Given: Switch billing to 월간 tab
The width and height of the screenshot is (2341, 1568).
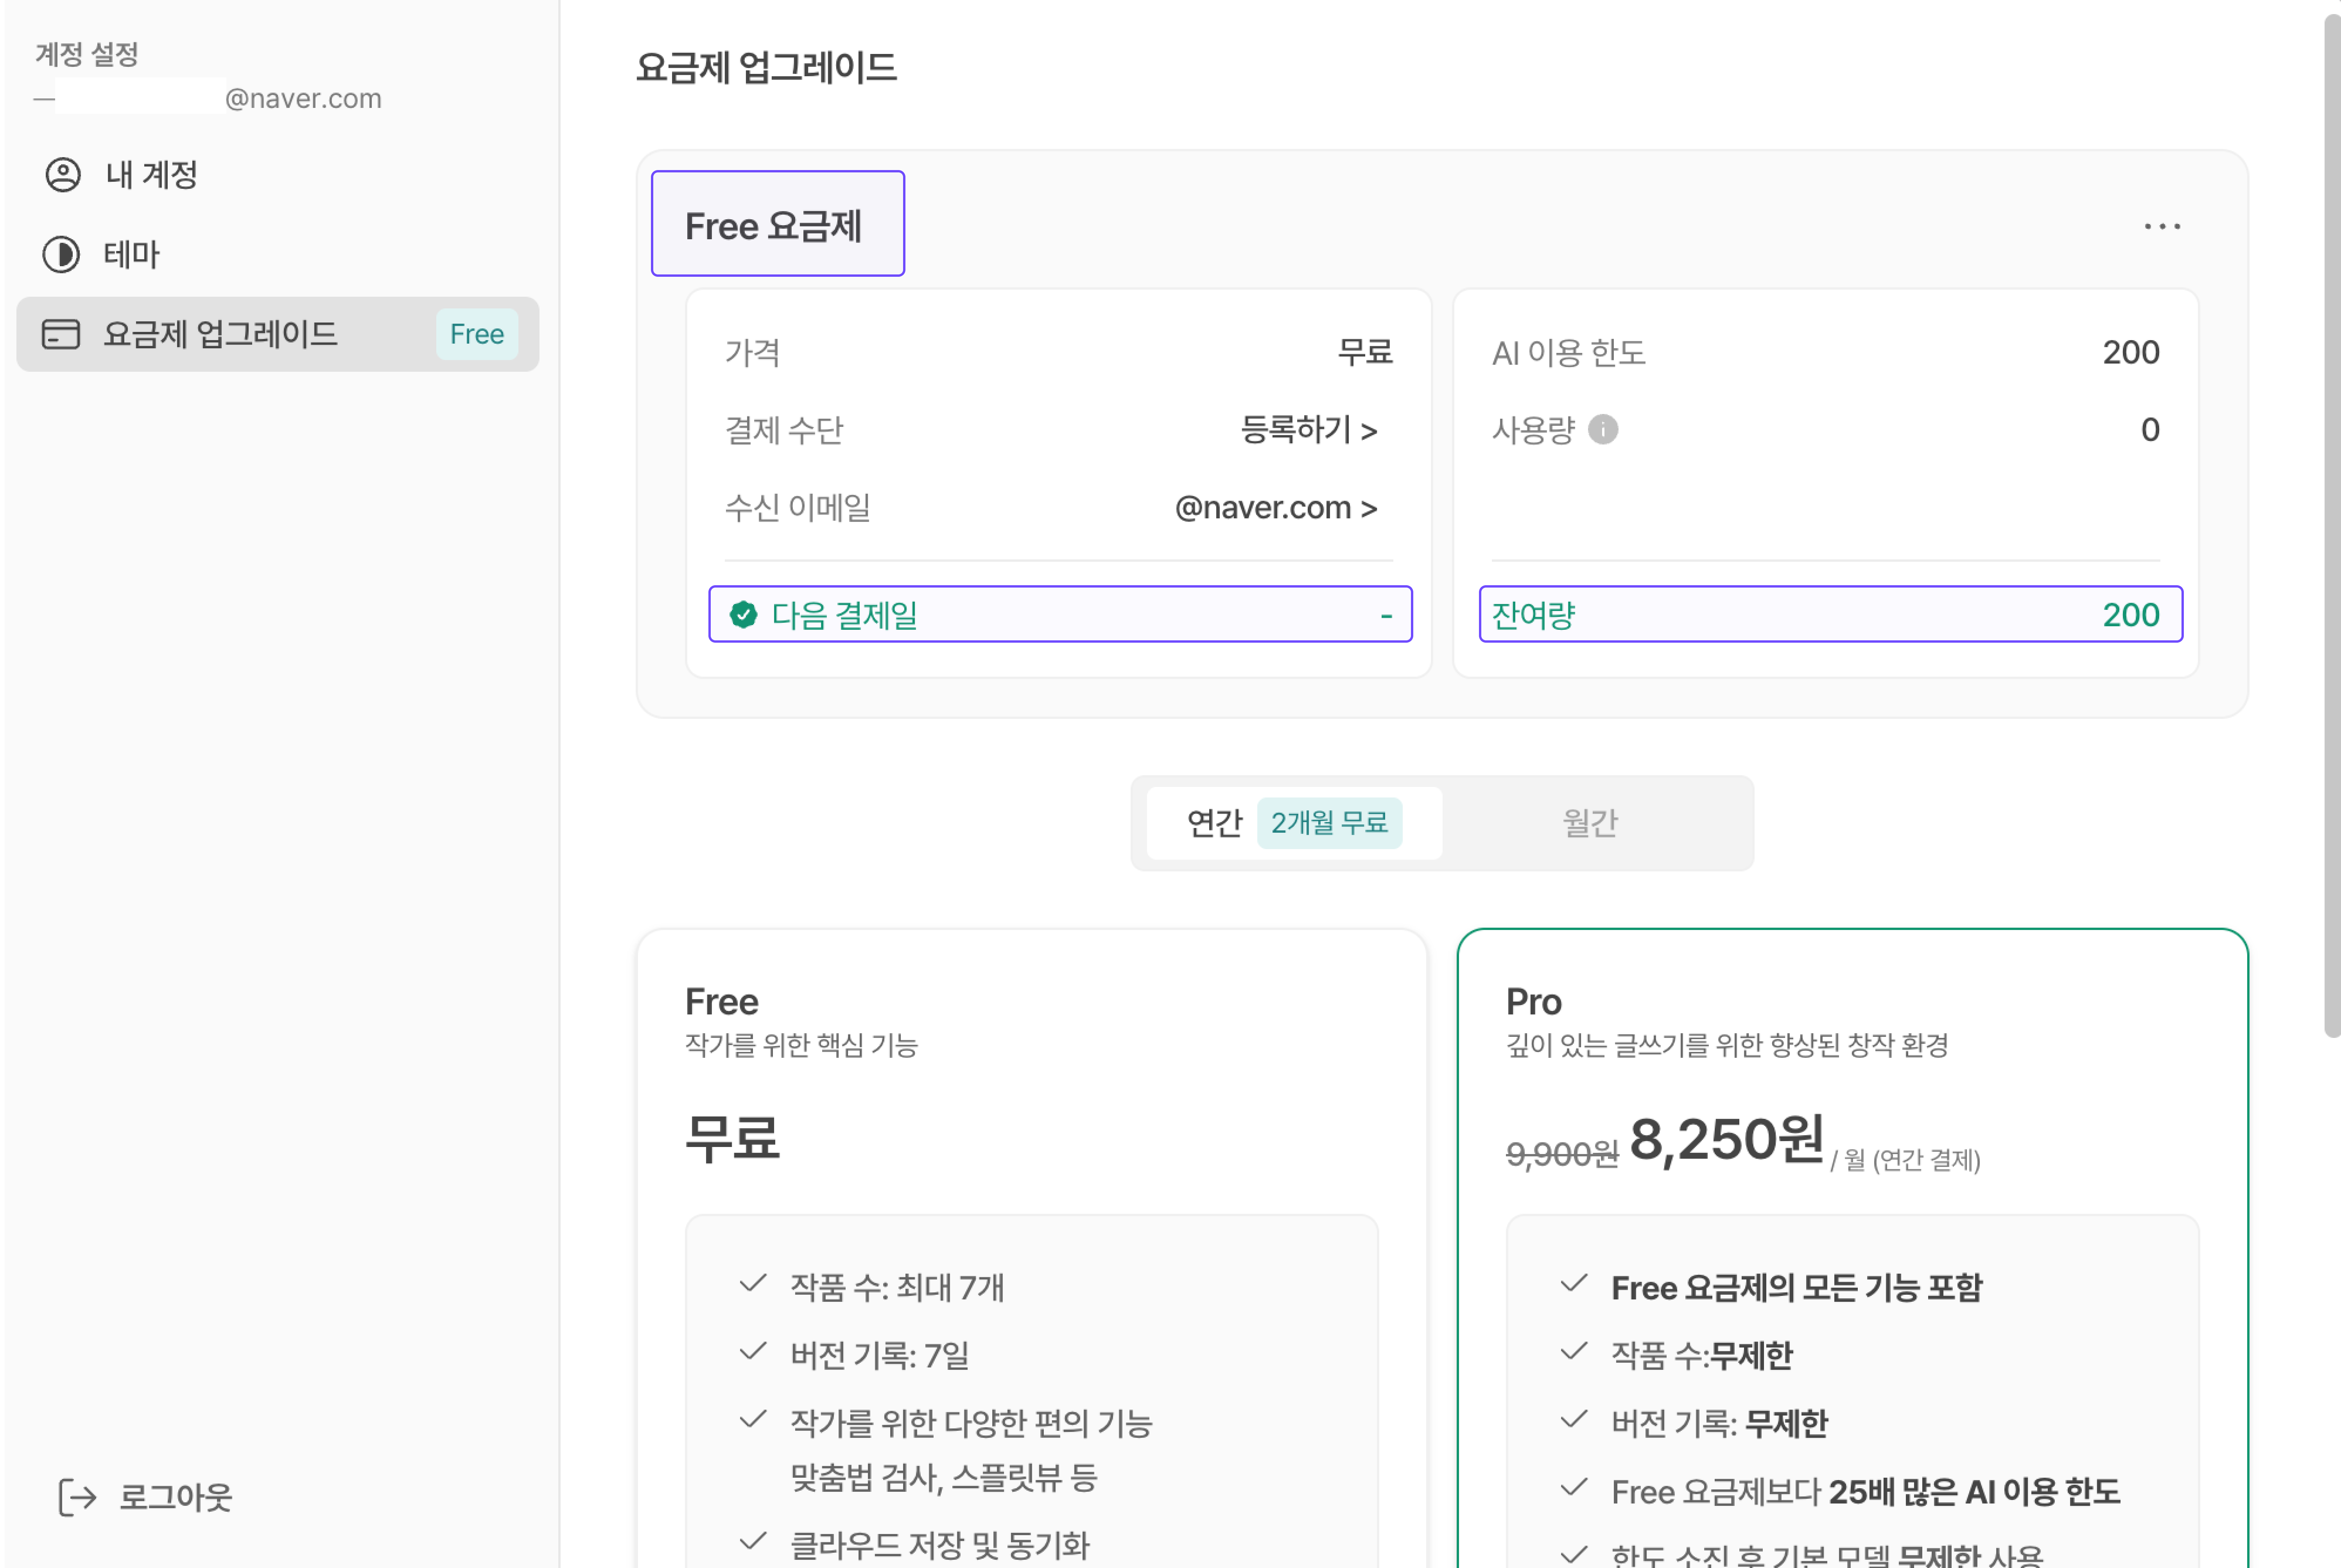Looking at the screenshot, I should (x=1590, y=823).
